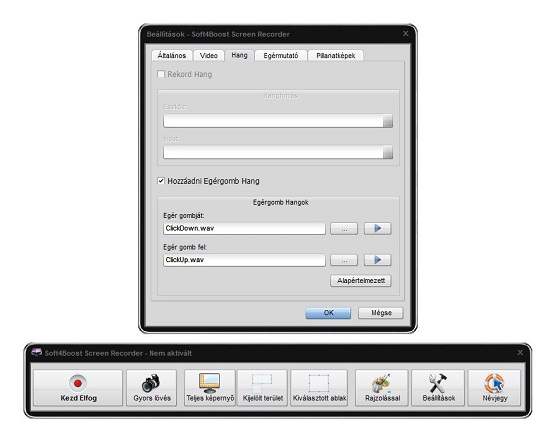Start recording with Kezd Elfog button
550x427 pixels.
78,388
